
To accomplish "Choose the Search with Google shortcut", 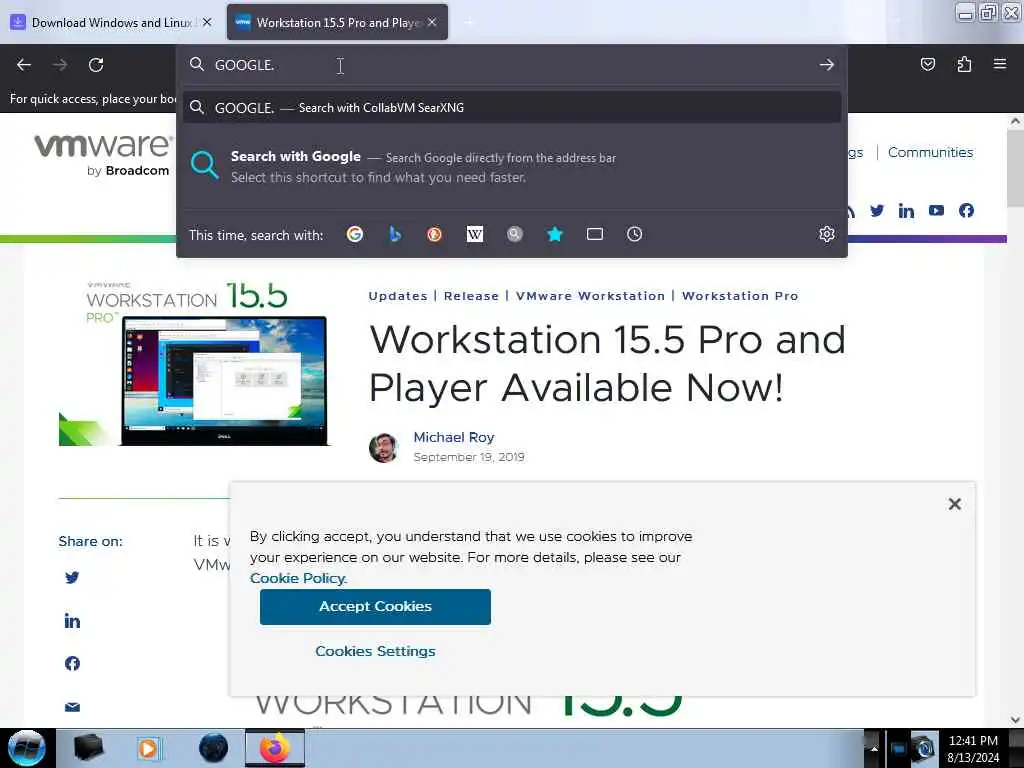I will point(512,167).
